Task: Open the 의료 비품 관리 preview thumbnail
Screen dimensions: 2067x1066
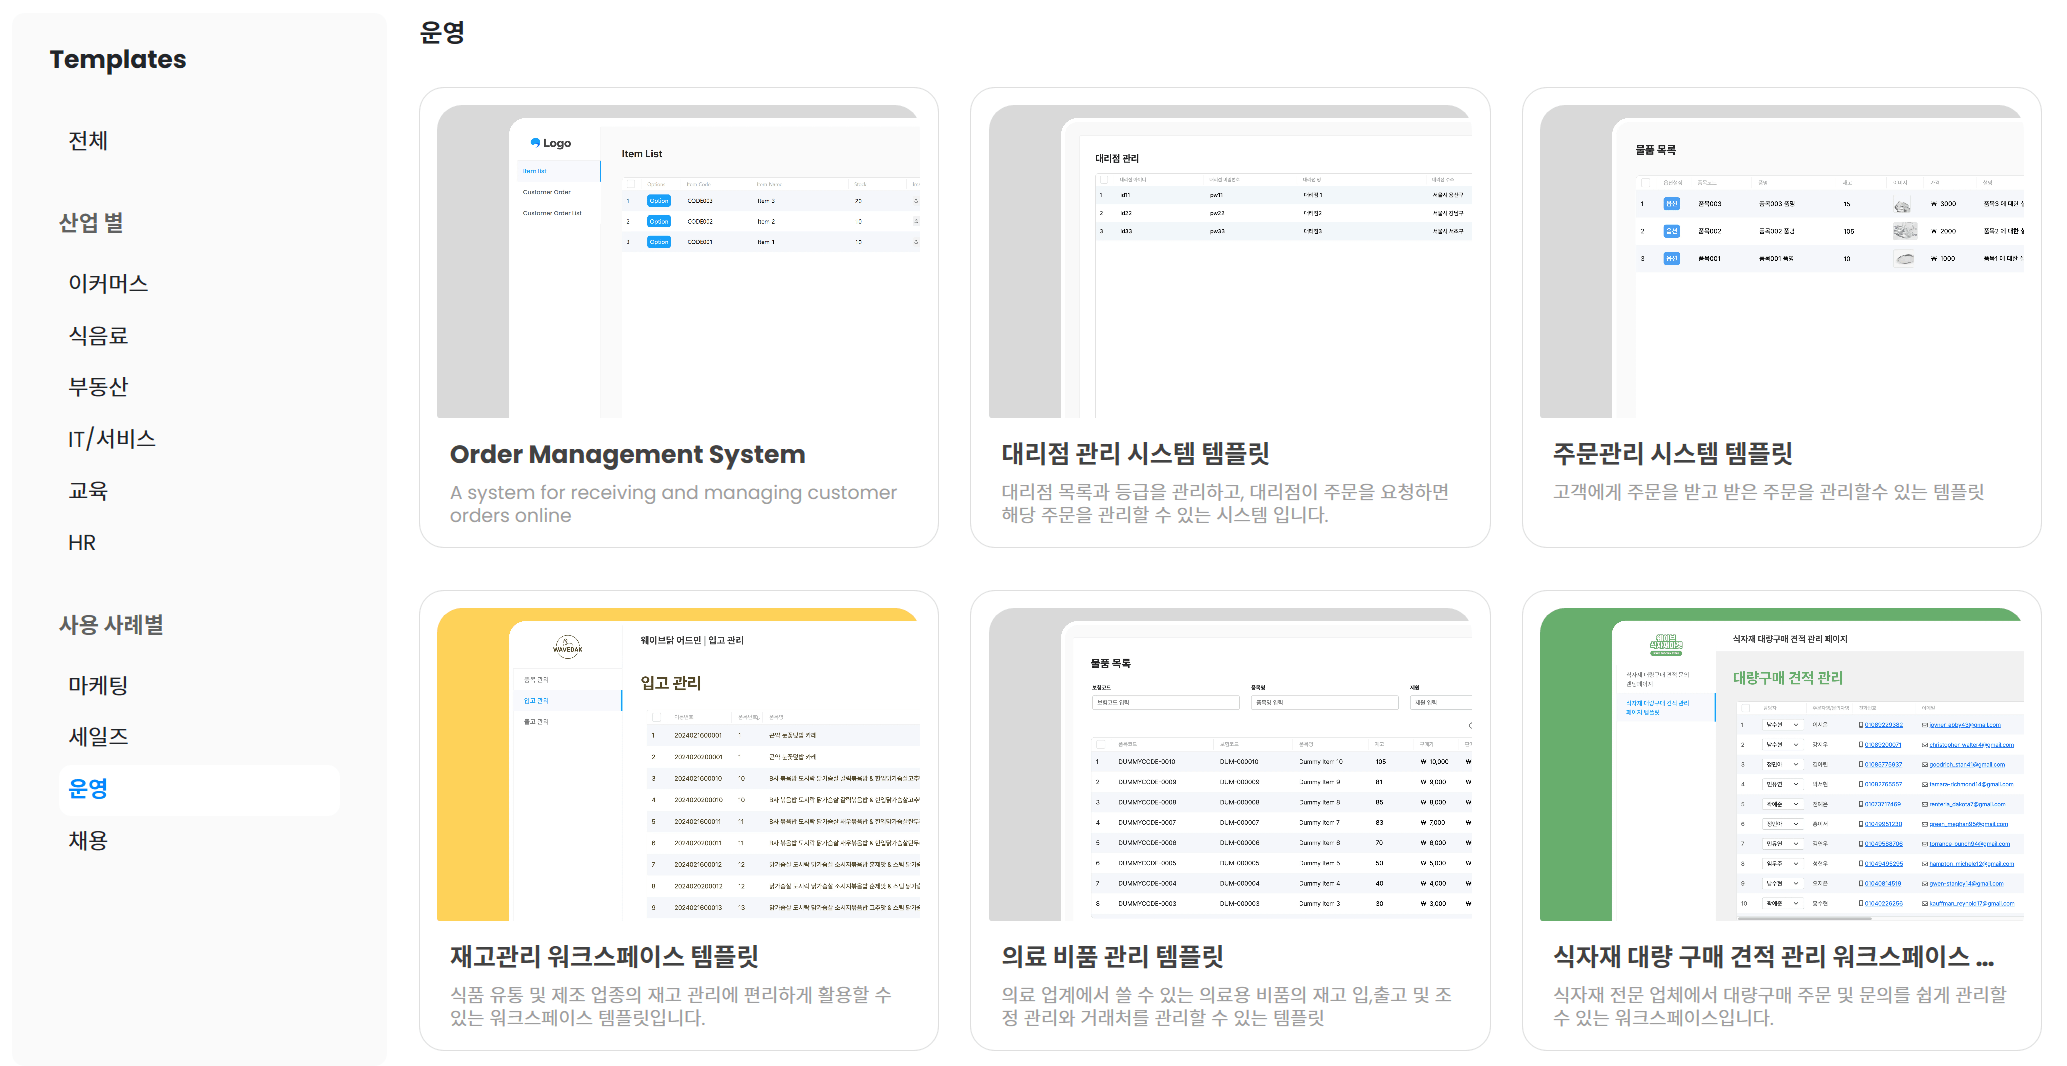Action: pyautogui.click(x=1229, y=764)
